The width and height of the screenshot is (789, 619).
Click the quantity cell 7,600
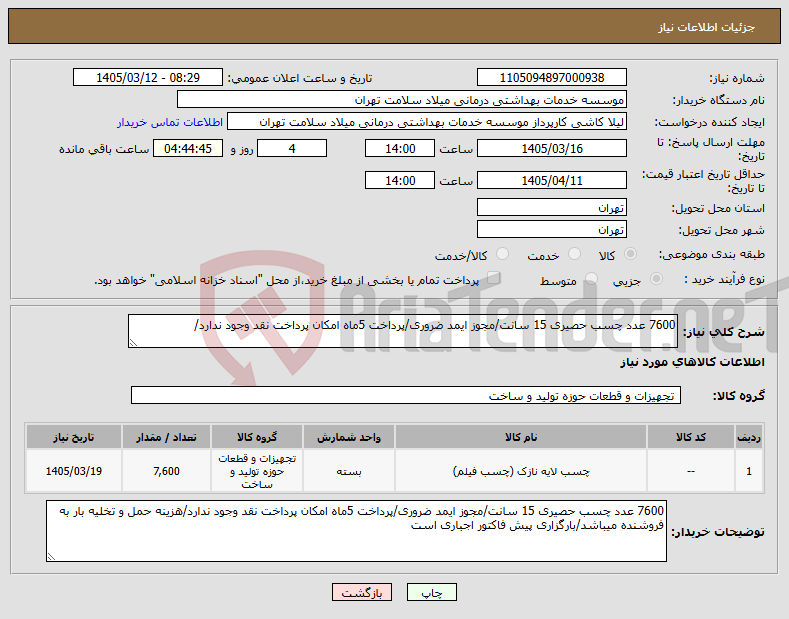pyautogui.click(x=166, y=472)
